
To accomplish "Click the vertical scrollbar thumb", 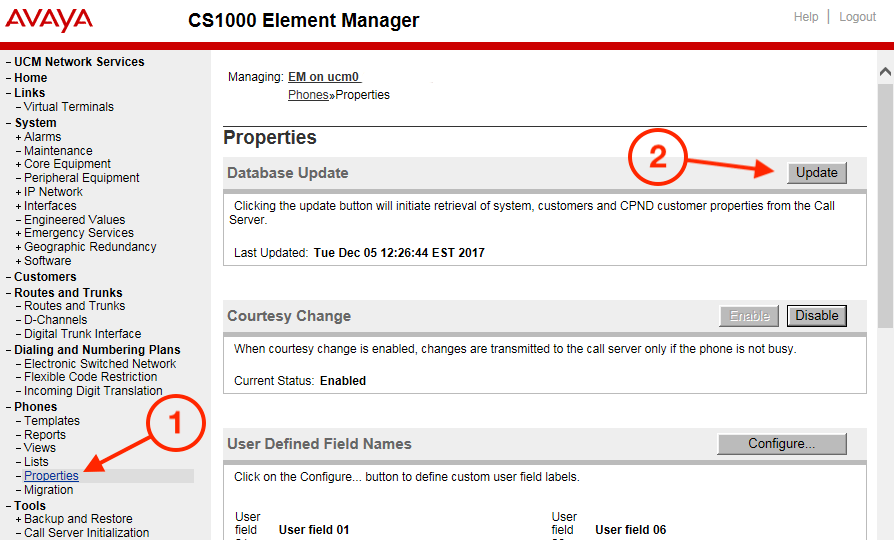I will click(885, 205).
